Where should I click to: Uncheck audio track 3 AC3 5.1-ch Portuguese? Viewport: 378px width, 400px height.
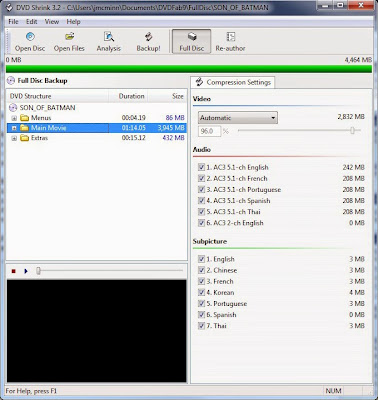pyautogui.click(x=201, y=189)
